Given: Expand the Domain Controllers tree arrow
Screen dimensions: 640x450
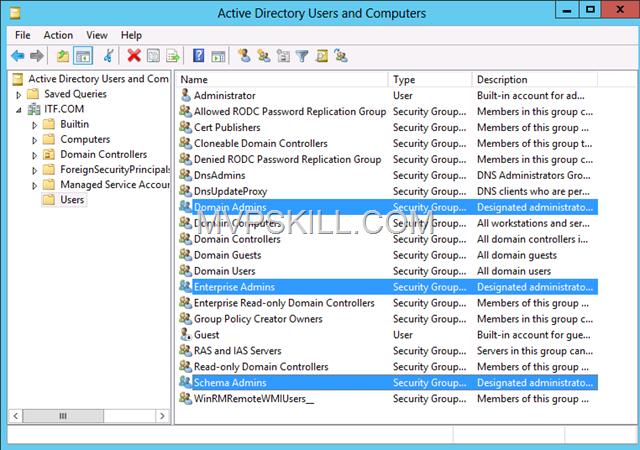Looking at the screenshot, I should (34, 155).
